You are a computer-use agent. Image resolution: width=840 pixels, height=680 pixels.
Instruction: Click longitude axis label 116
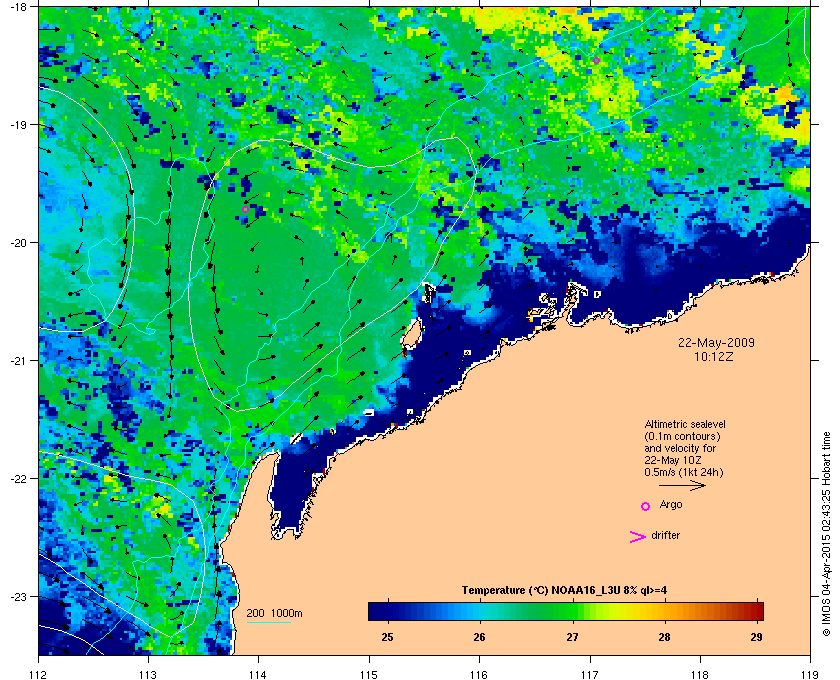[479, 675]
